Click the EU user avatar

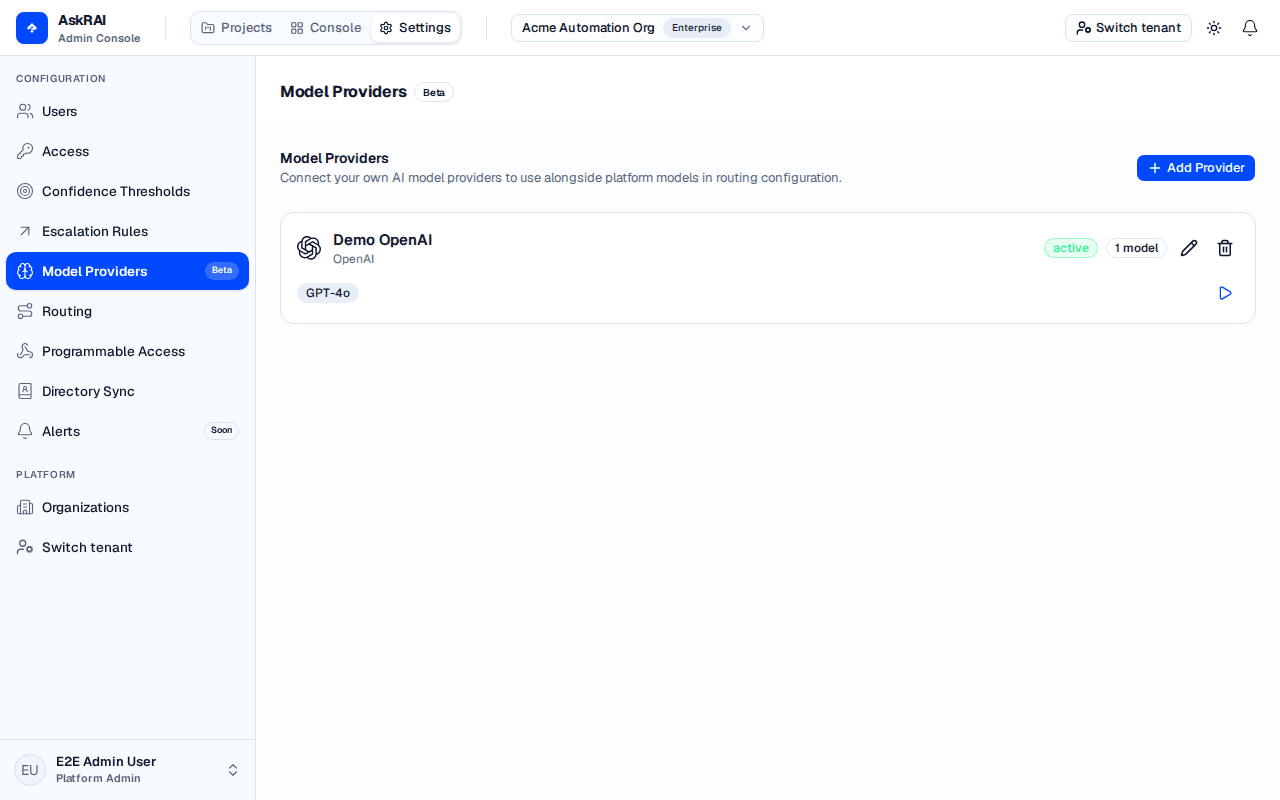tap(30, 770)
